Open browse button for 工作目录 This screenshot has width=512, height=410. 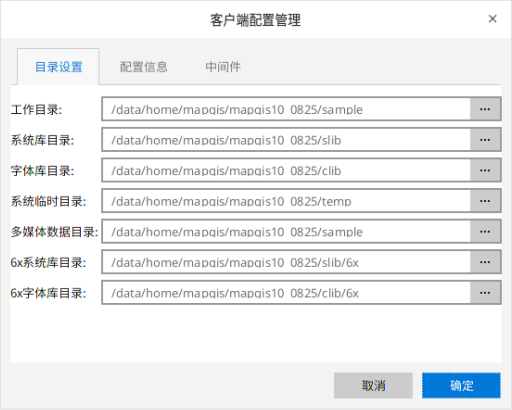pos(485,109)
